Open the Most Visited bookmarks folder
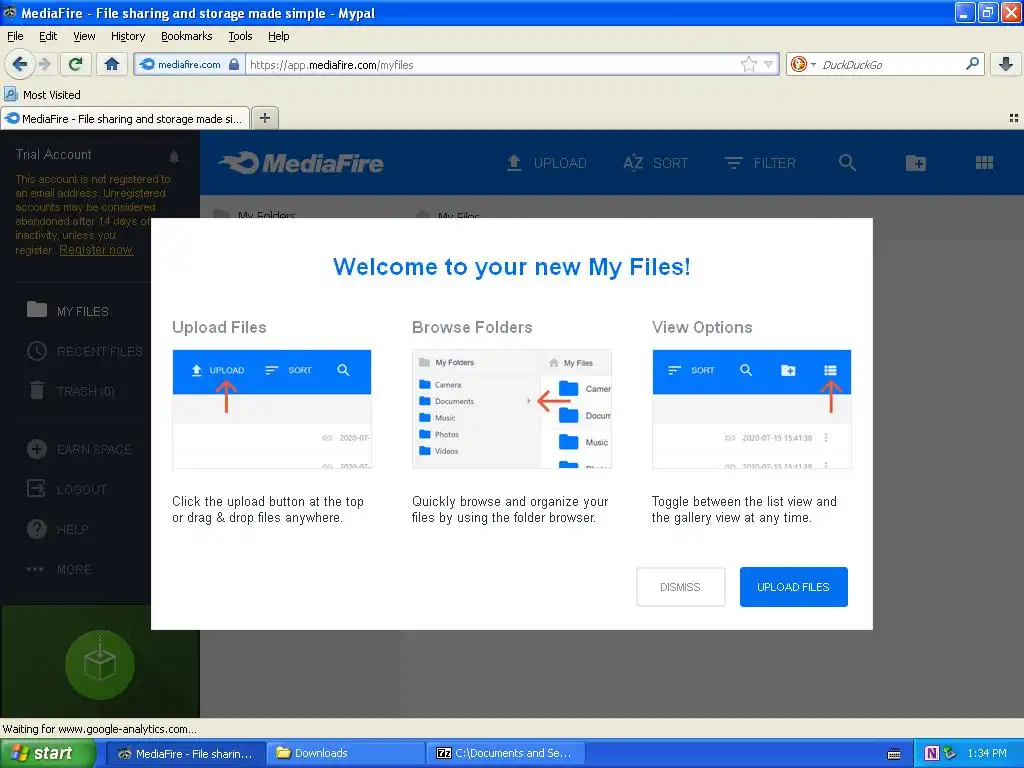Screen dimensions: 1024x768 pos(43,95)
